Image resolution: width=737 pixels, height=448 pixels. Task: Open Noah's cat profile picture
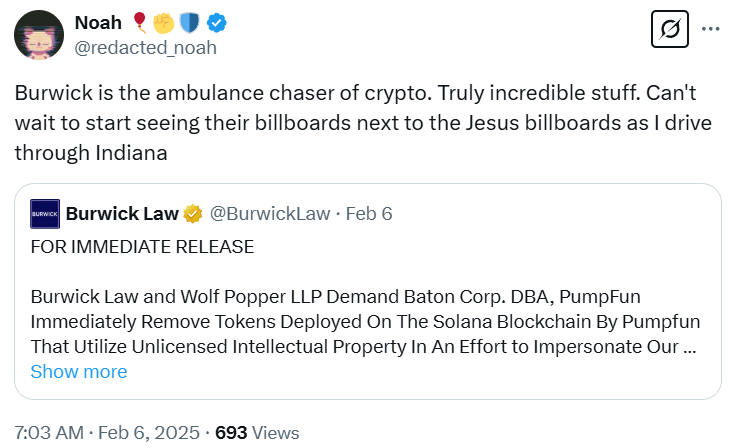(x=39, y=35)
